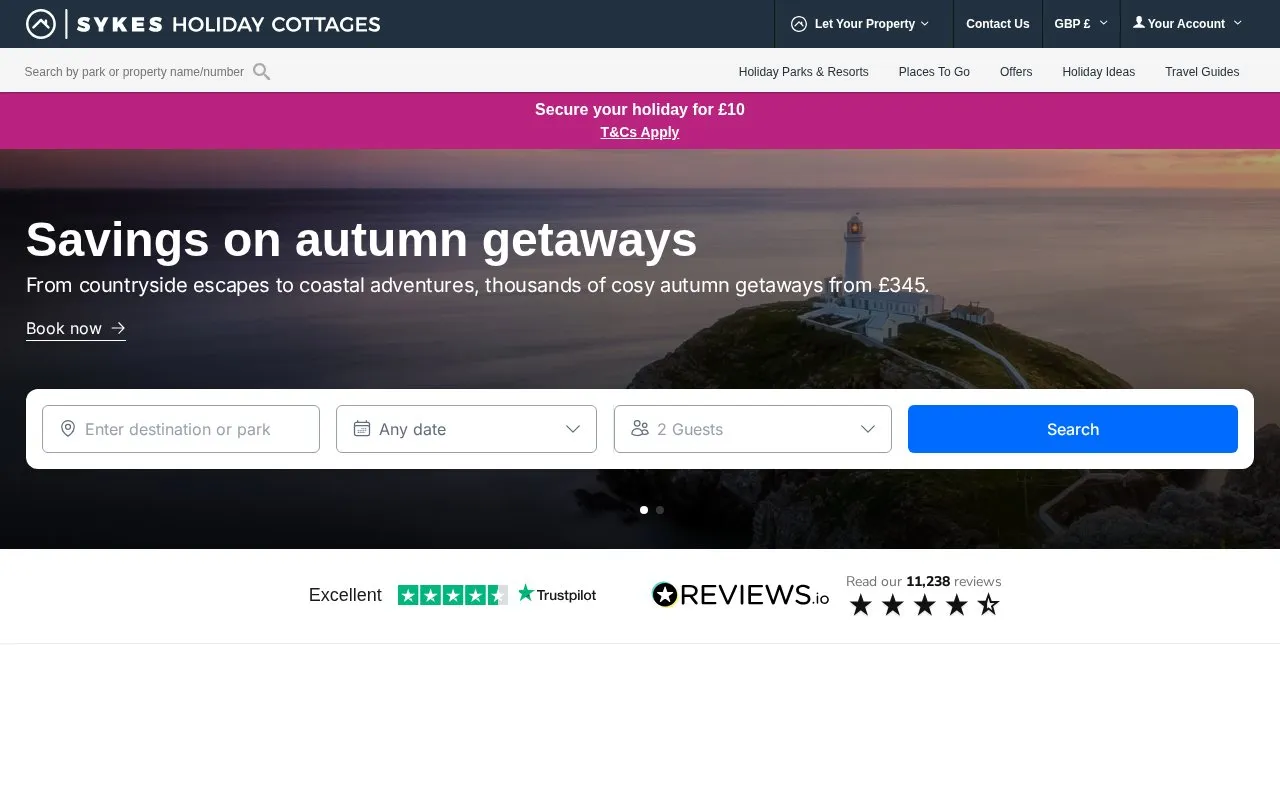Viewport: 1280px width, 800px height.
Task: Open Holiday Parks & Resorts menu
Action: 804,72
